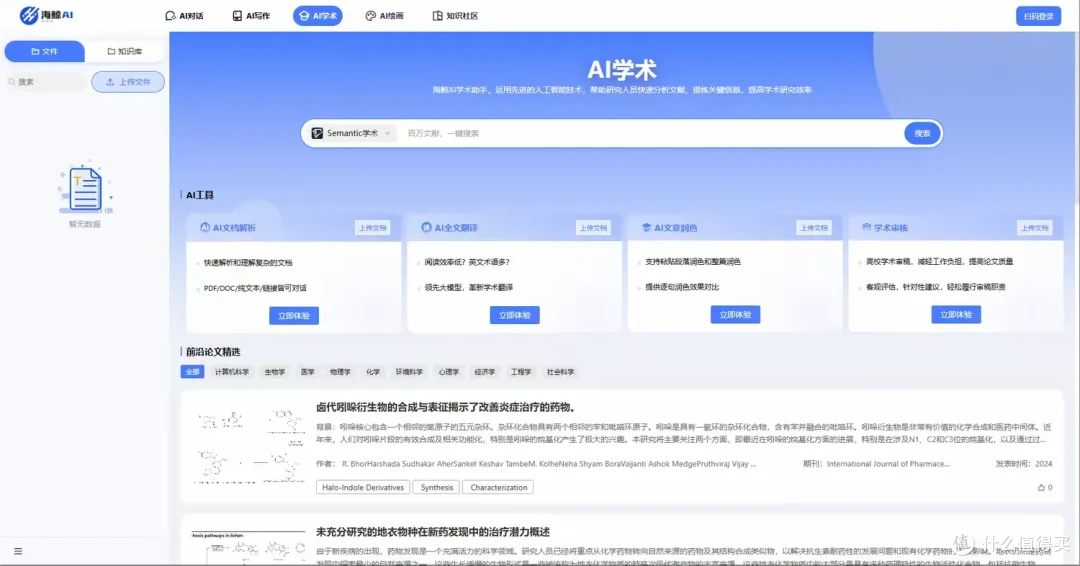Focus the sidebar 搜索 field

(46, 82)
